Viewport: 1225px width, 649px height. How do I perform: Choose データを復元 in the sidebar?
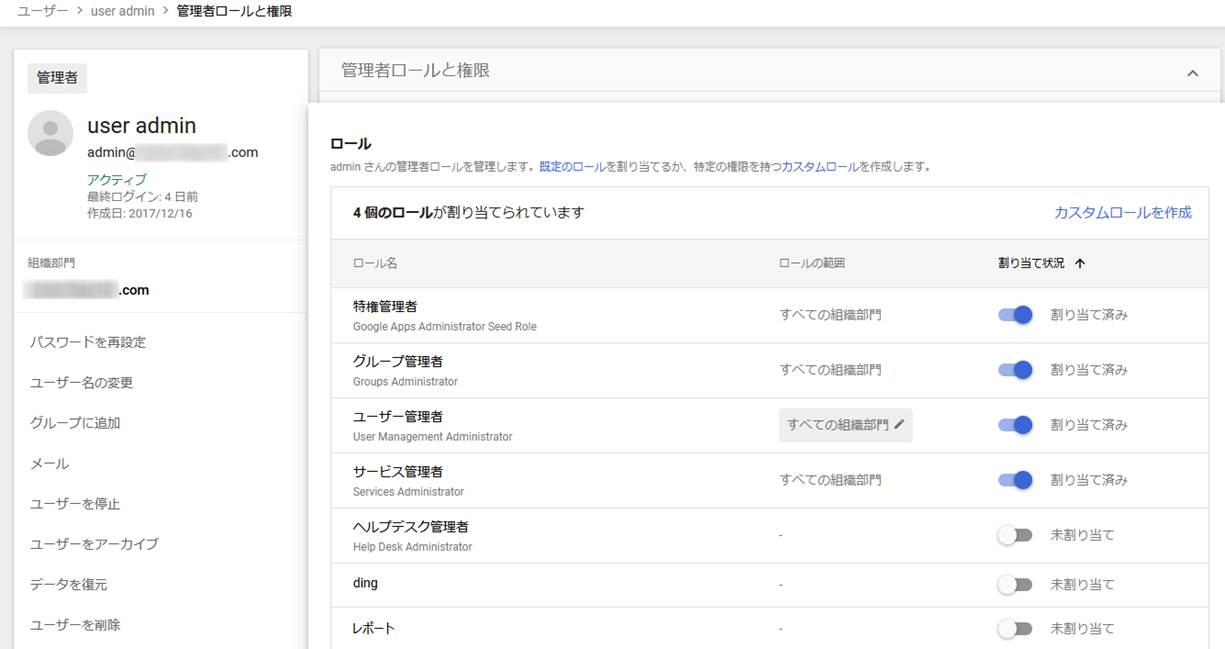click(68, 584)
